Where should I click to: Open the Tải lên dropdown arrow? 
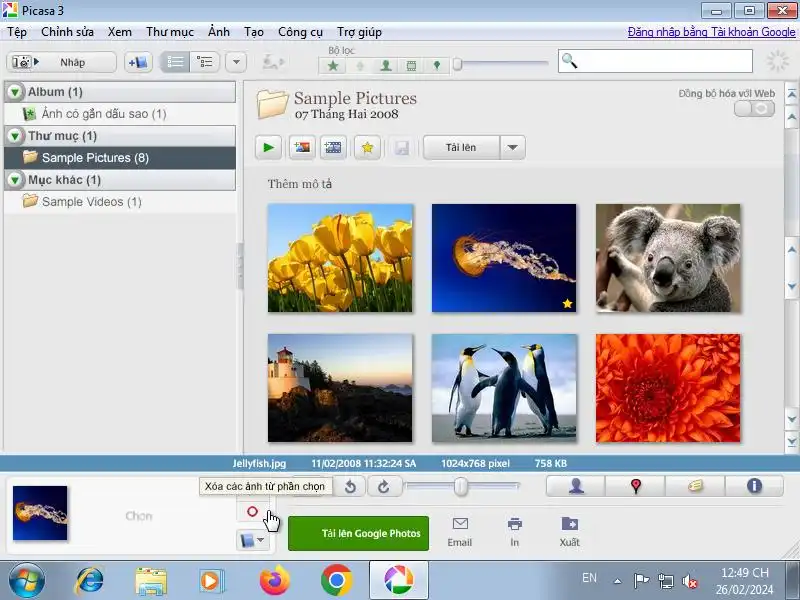point(513,147)
